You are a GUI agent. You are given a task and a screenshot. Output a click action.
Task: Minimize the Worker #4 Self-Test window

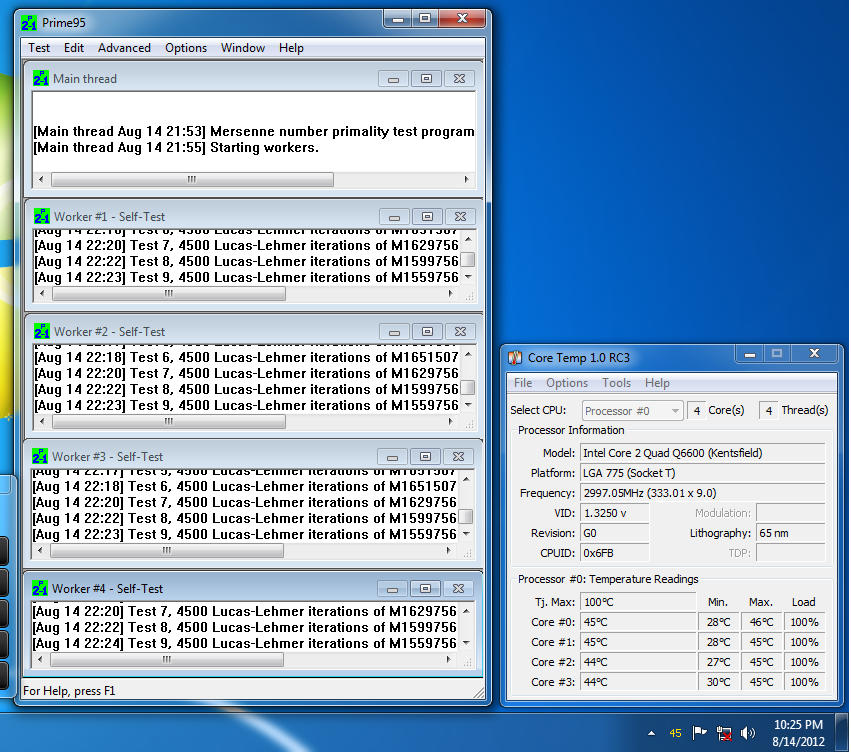tap(392, 589)
